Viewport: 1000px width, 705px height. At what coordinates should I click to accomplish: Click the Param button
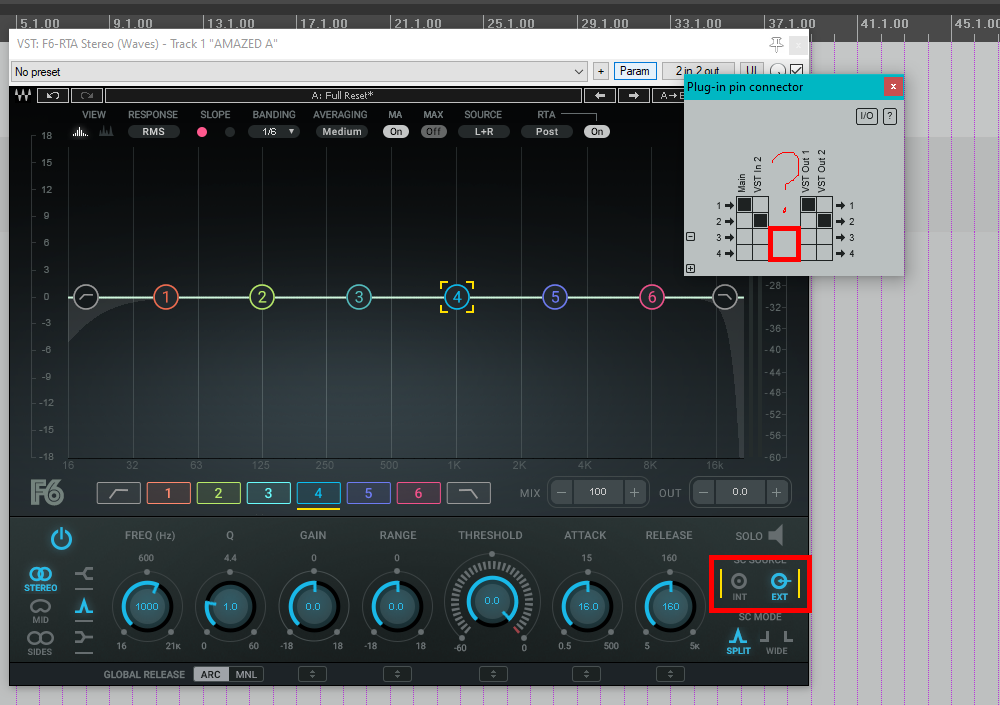click(x=635, y=71)
